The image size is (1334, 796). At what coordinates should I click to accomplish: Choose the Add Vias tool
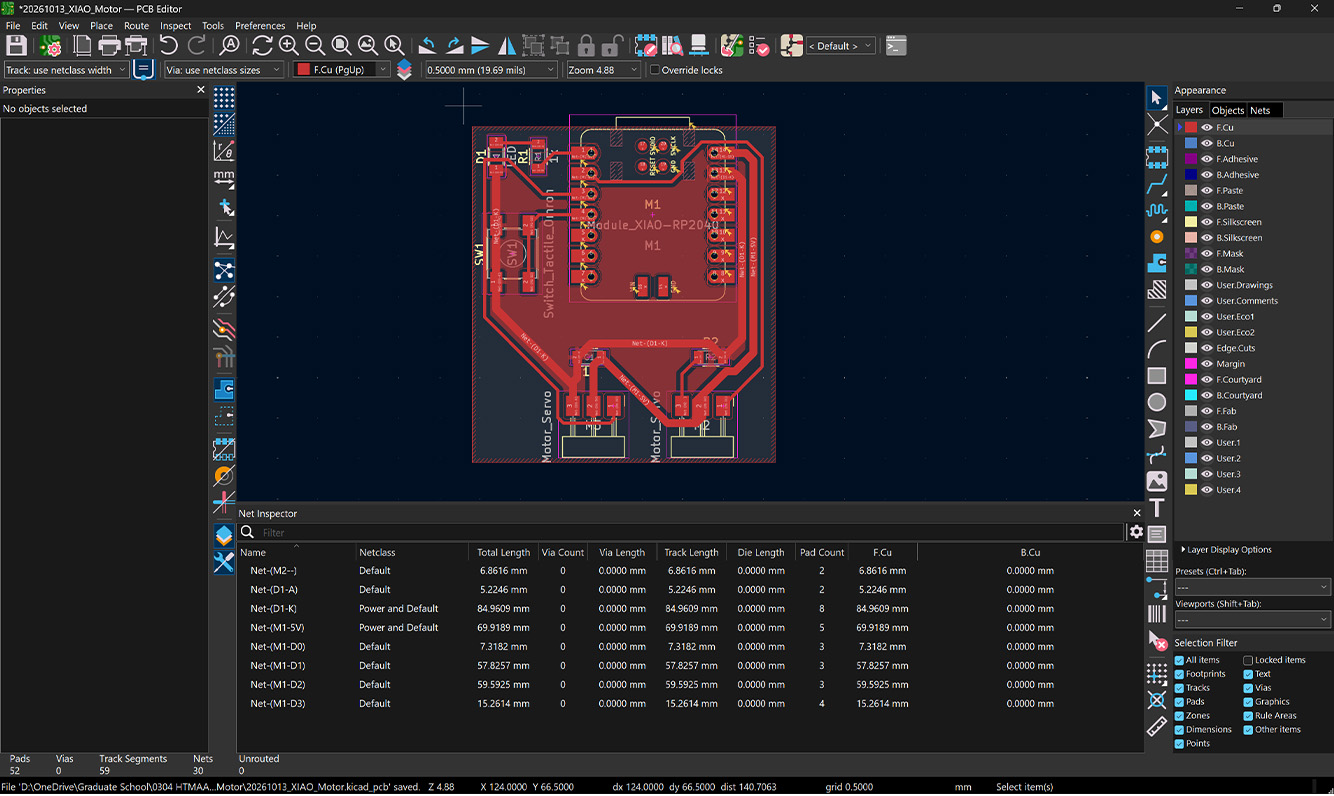point(1157,237)
